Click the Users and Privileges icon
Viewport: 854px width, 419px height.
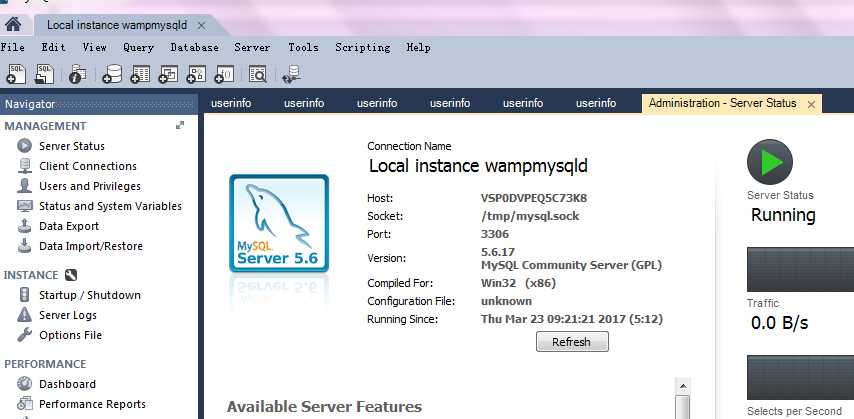[25, 186]
